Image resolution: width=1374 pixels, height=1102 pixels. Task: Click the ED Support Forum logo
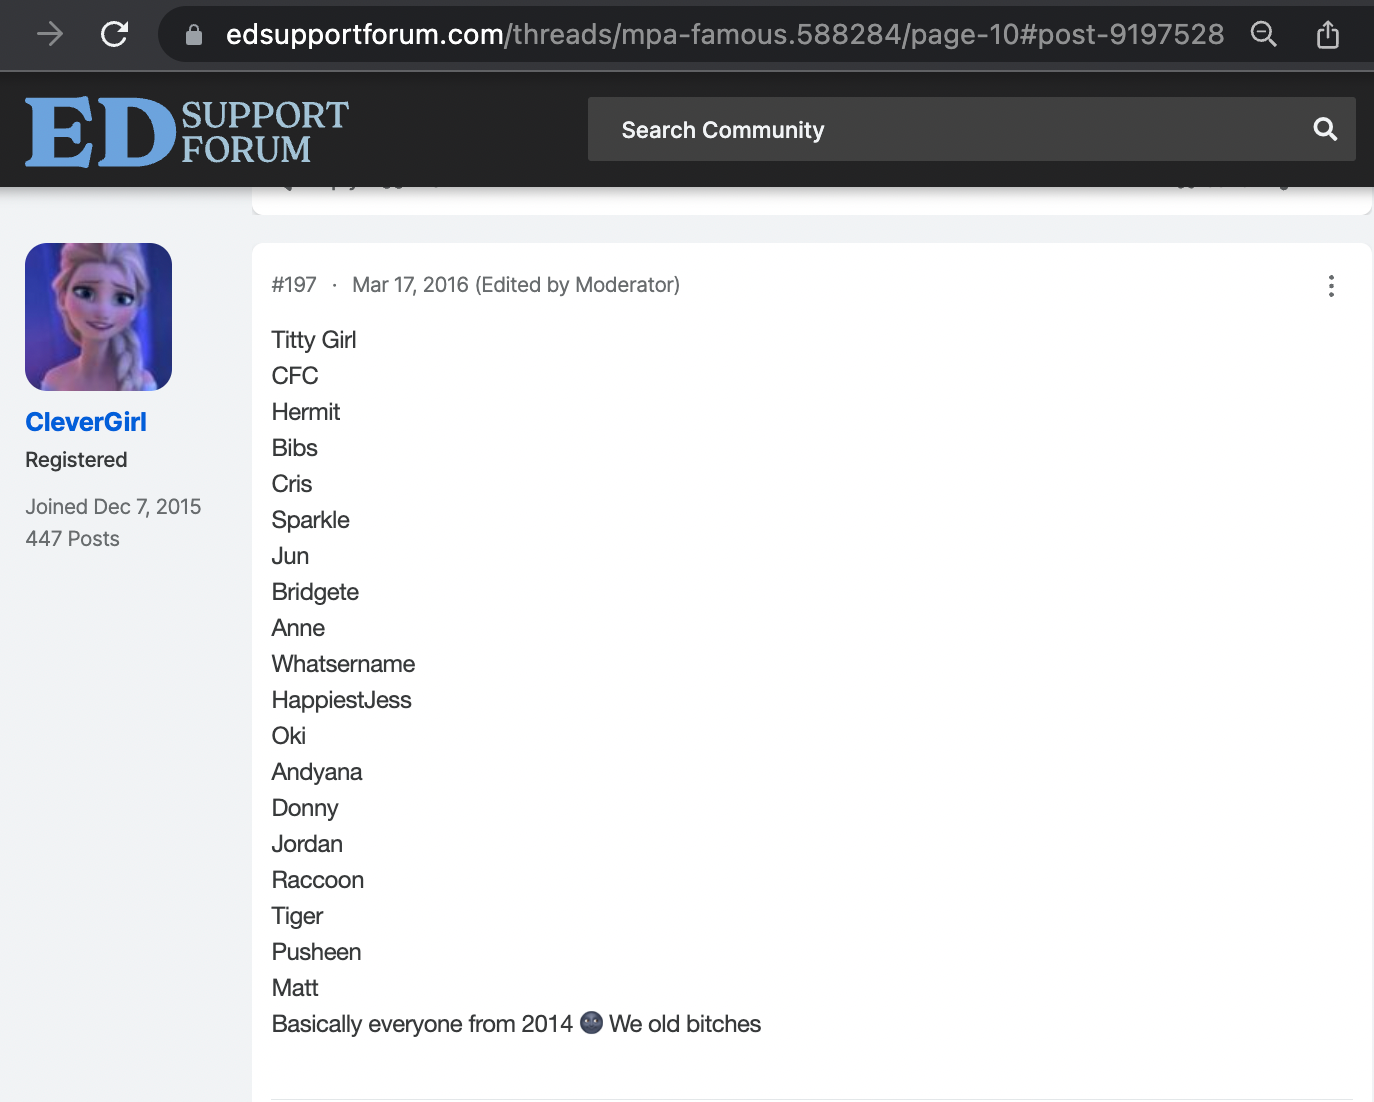click(187, 131)
